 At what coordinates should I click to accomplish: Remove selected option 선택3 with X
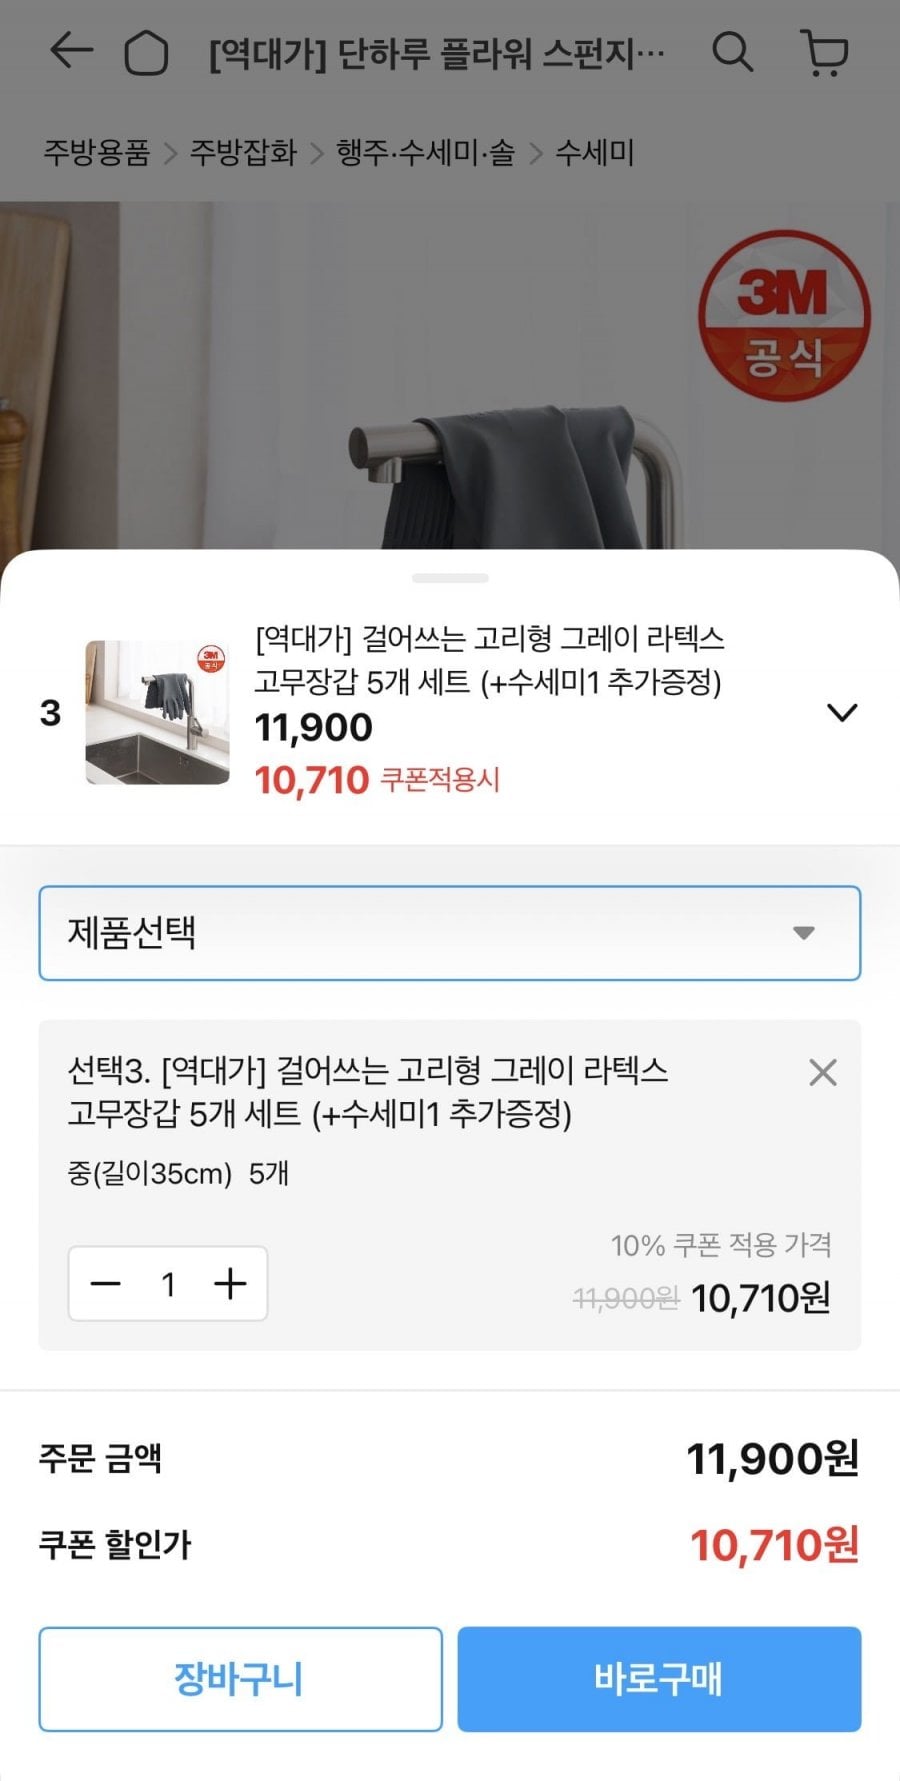822,1073
